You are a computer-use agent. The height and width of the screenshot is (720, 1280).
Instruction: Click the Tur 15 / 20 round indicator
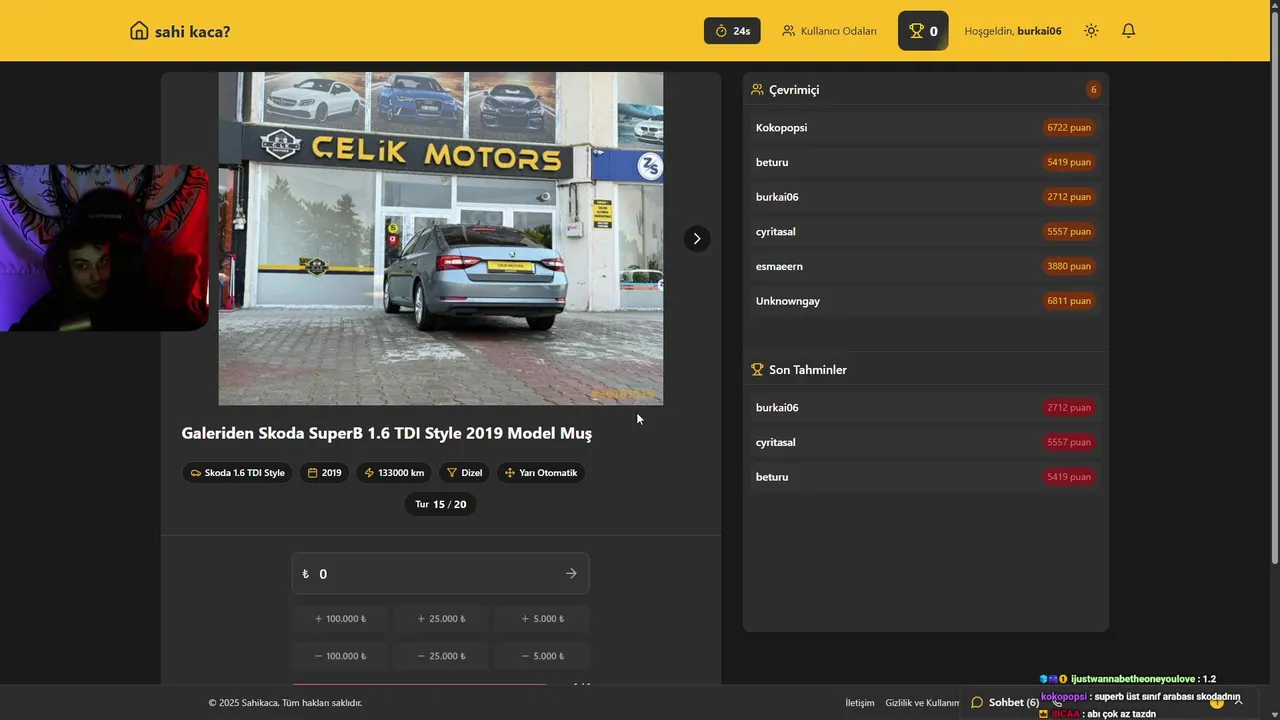click(441, 504)
